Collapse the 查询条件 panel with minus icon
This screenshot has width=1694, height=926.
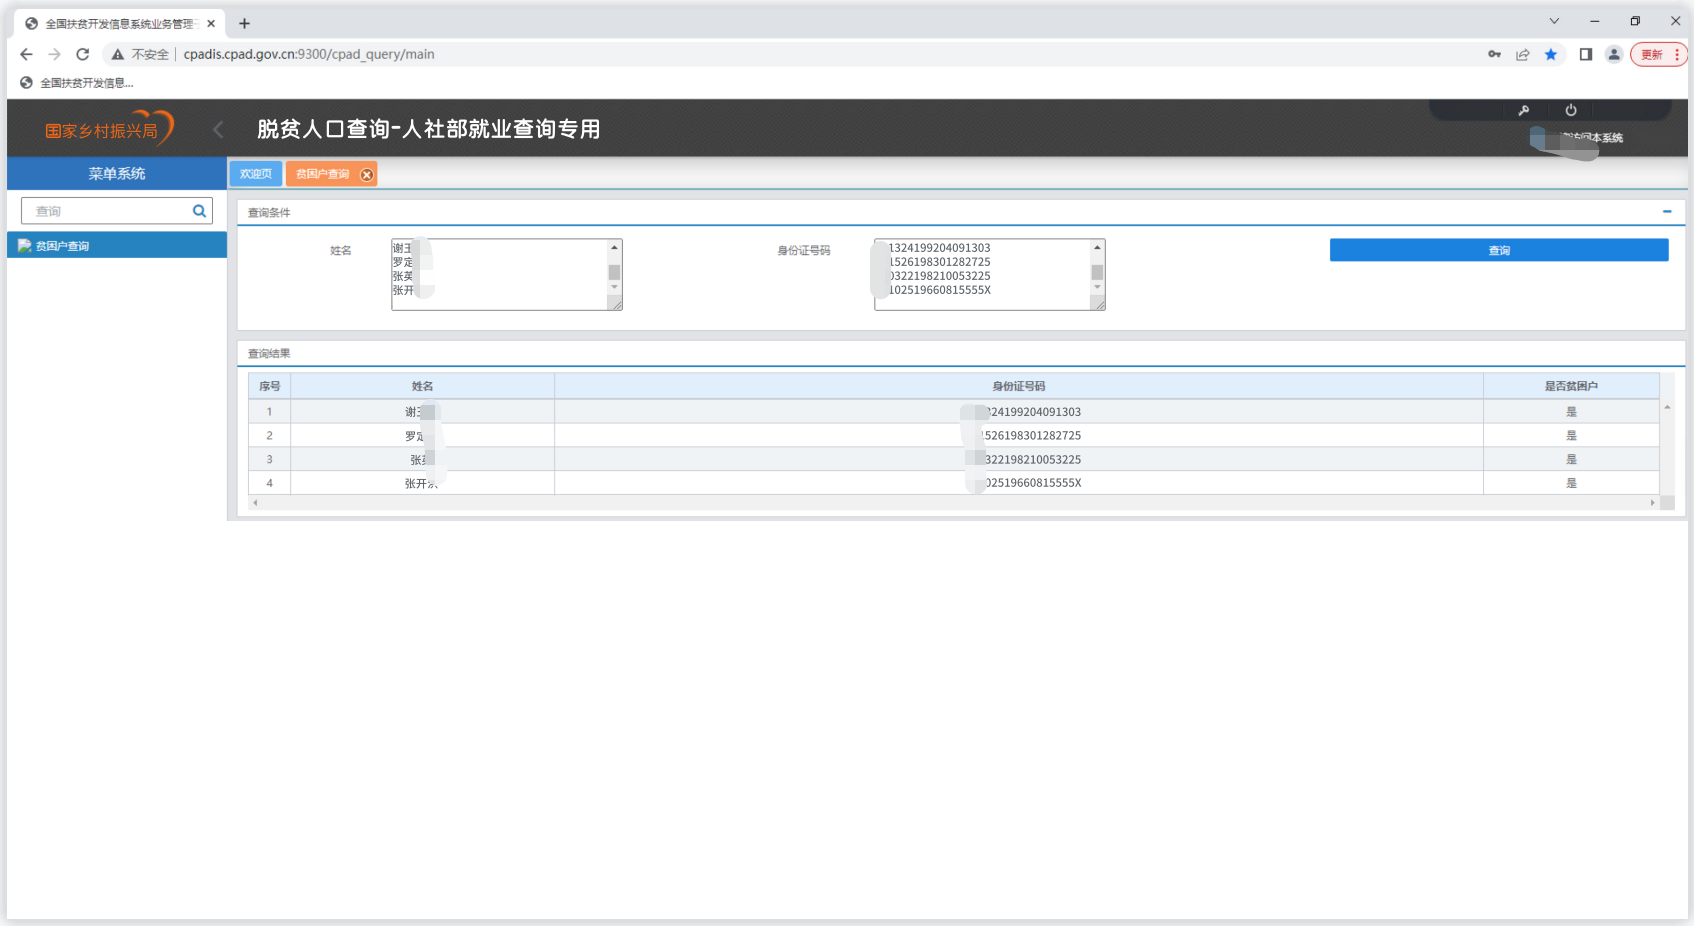click(x=1667, y=212)
